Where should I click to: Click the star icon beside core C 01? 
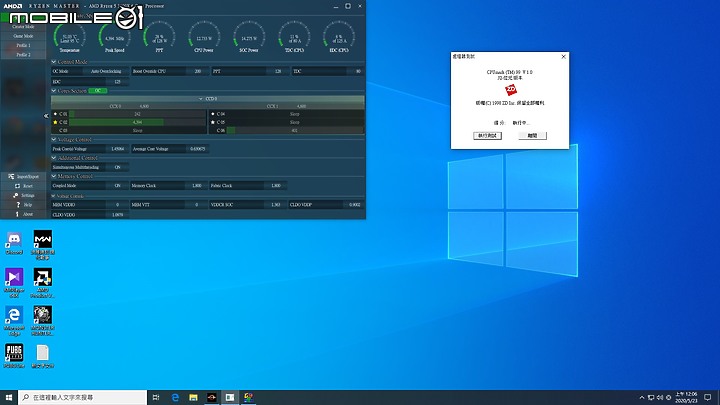(x=56, y=114)
